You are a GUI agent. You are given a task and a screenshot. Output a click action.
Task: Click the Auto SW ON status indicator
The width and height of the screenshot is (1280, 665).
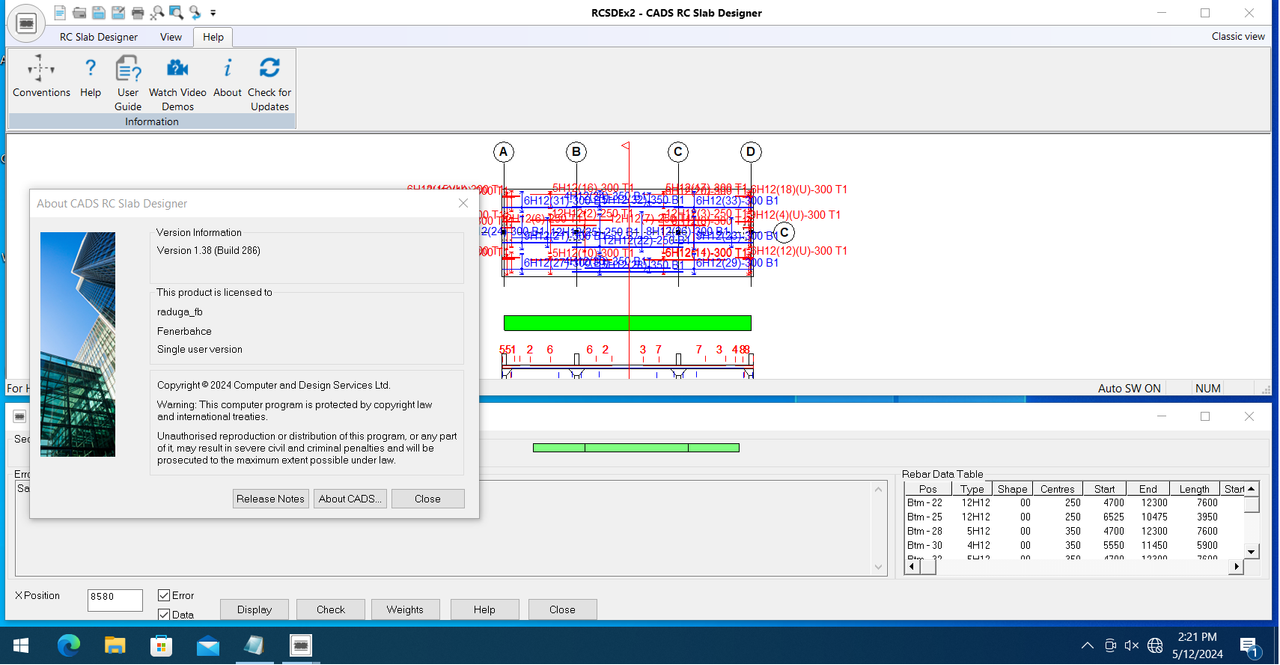[1129, 388]
